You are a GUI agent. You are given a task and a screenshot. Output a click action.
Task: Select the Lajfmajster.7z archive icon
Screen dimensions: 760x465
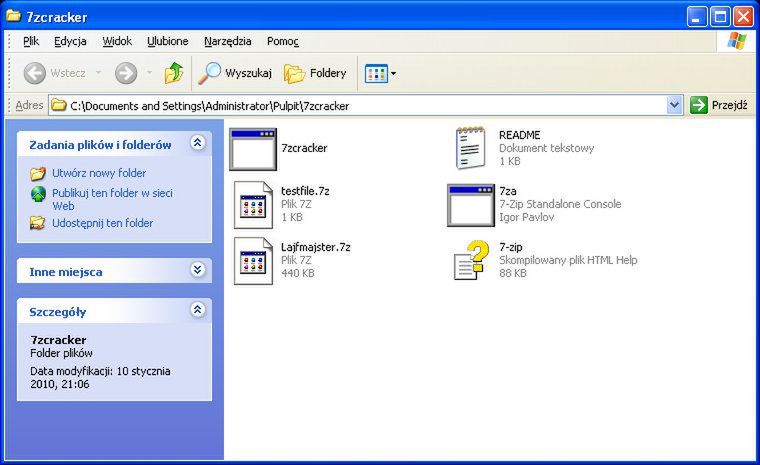click(x=253, y=261)
